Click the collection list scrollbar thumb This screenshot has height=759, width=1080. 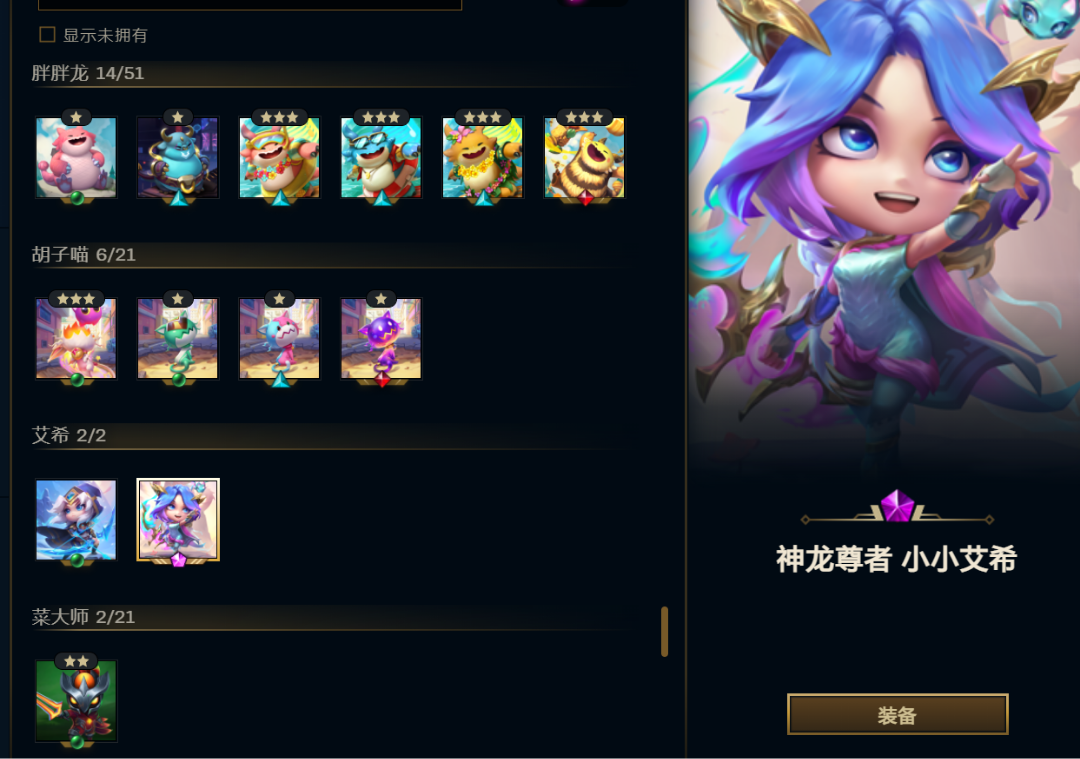click(x=665, y=632)
